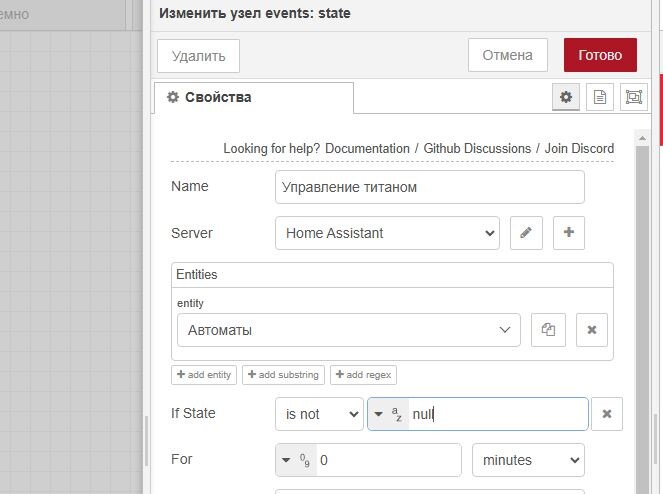The image size is (663, 494).
Task: Add entity with 'add entity' button
Action: 204,375
